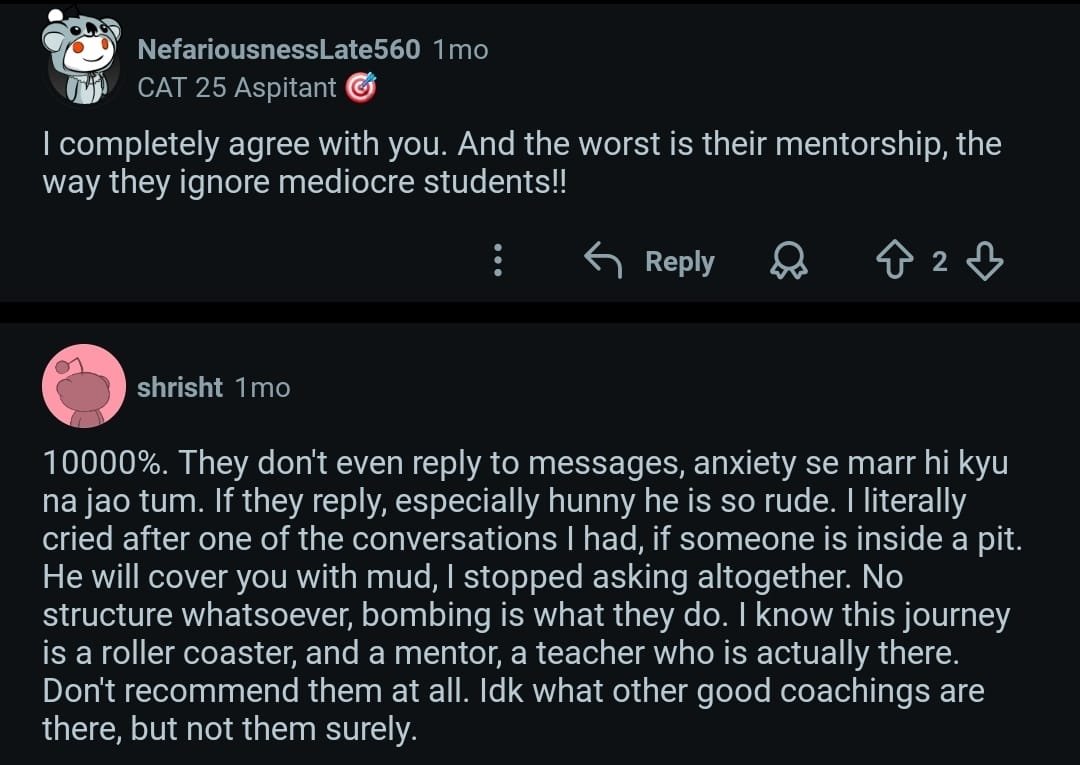1080x765 pixels.
Task: Click the target emoji in user flair
Action: (x=360, y=88)
